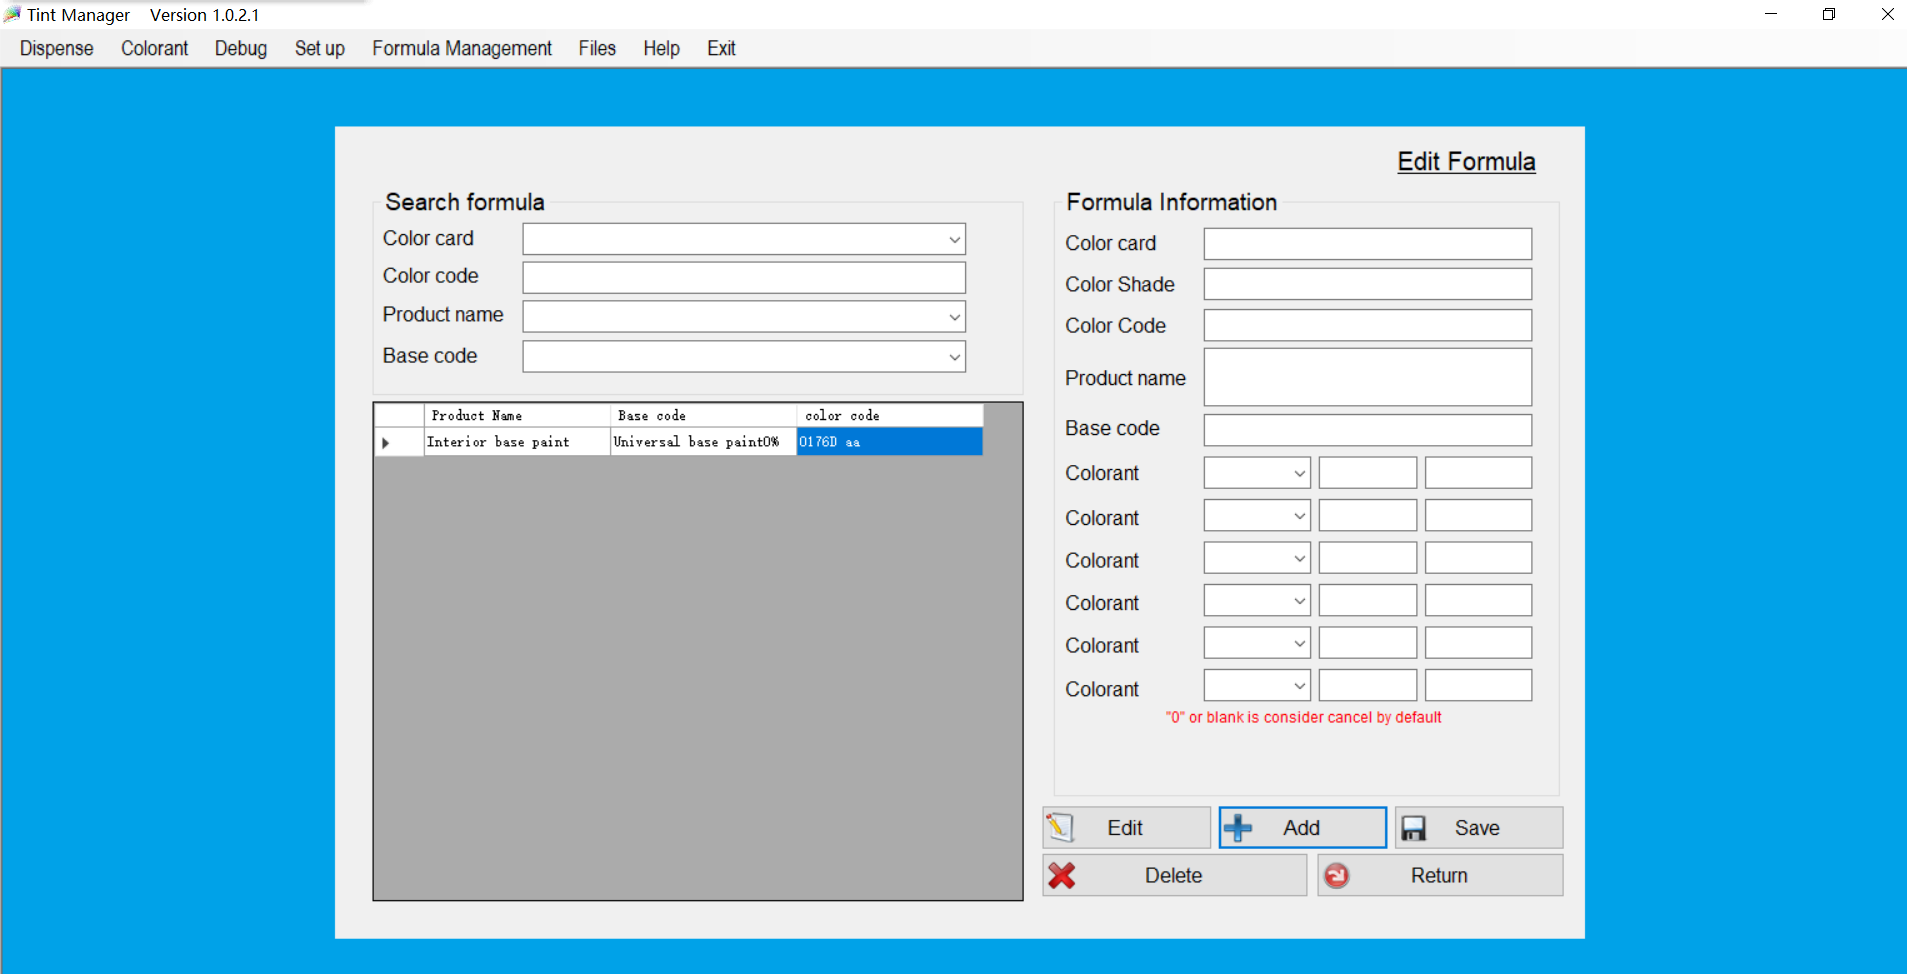Image resolution: width=1907 pixels, height=974 pixels.
Task: Open the third Colorant dropdown
Action: tap(1299, 558)
